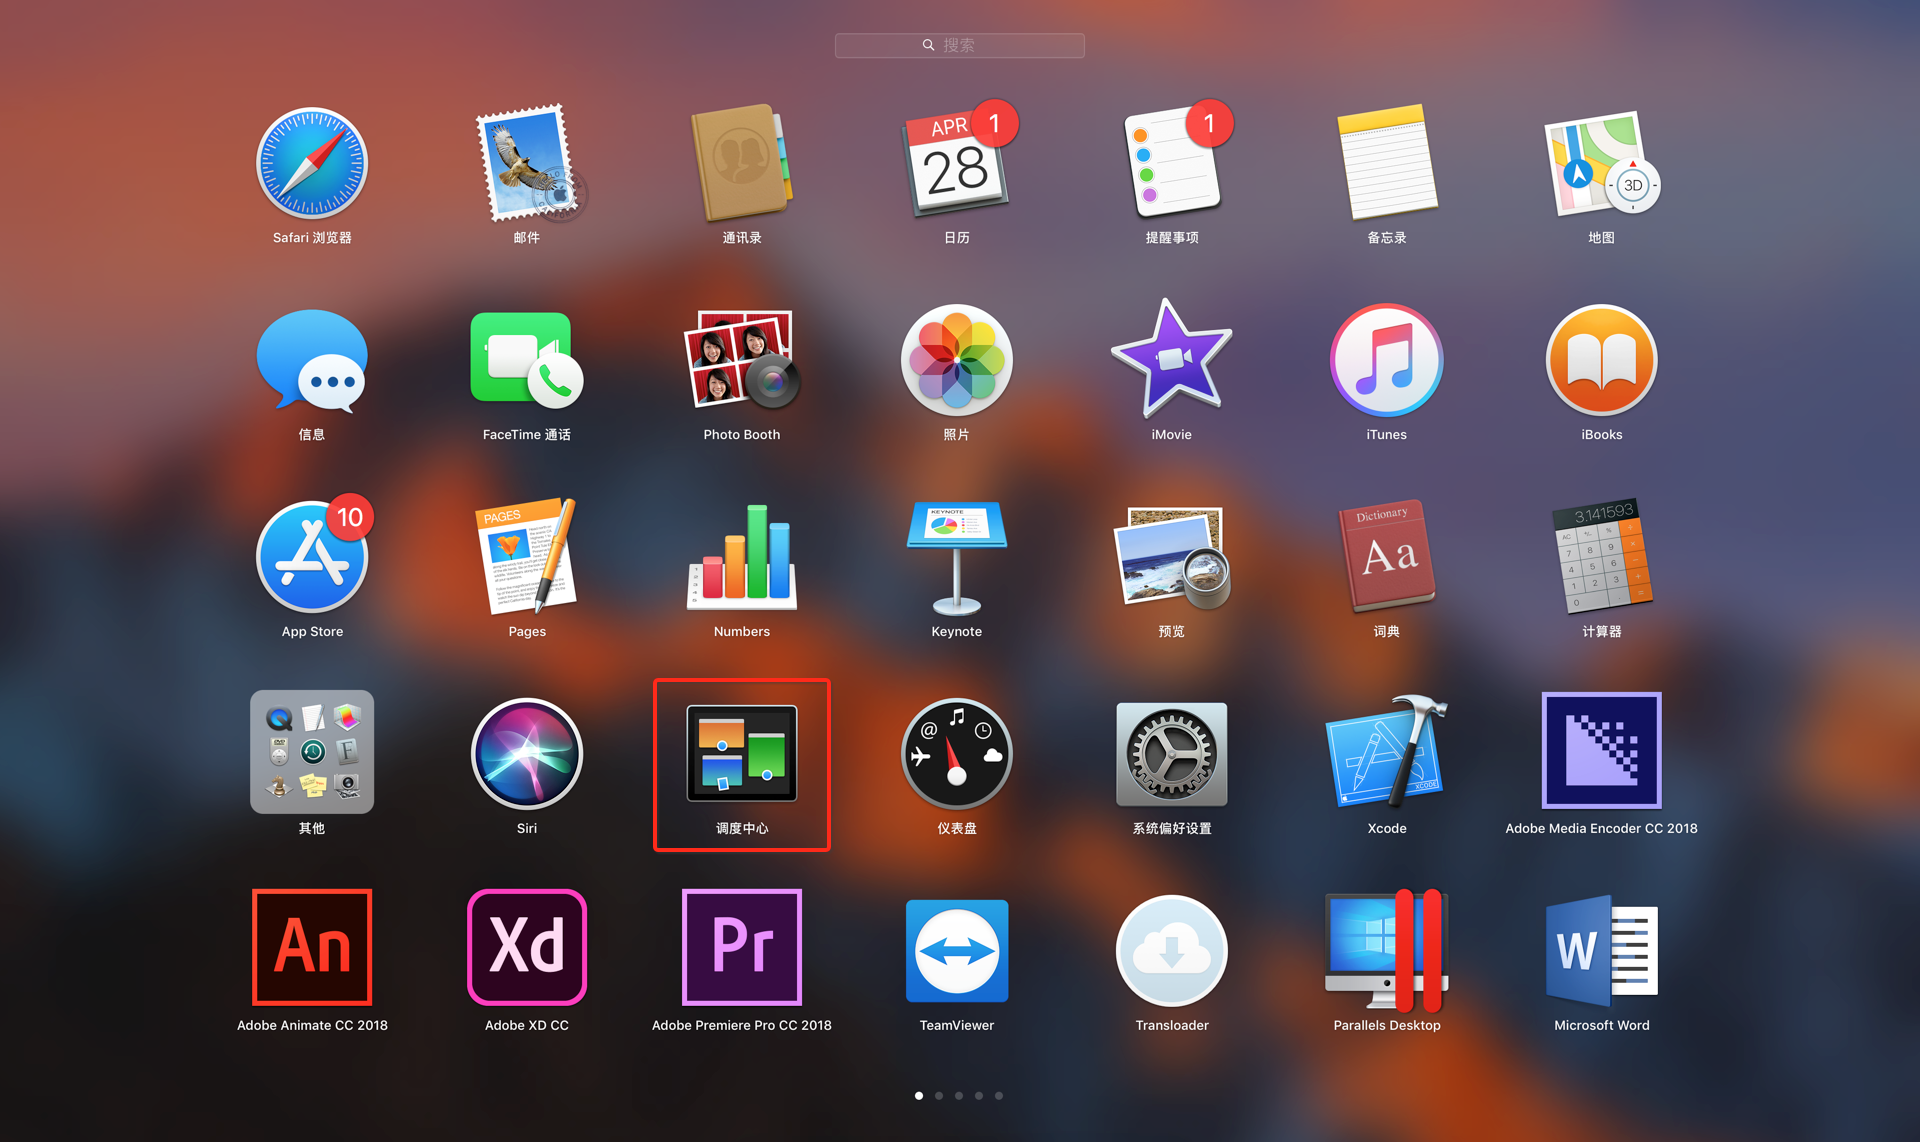Open the 预览 Preview app
The image size is (1920, 1142).
1172,557
